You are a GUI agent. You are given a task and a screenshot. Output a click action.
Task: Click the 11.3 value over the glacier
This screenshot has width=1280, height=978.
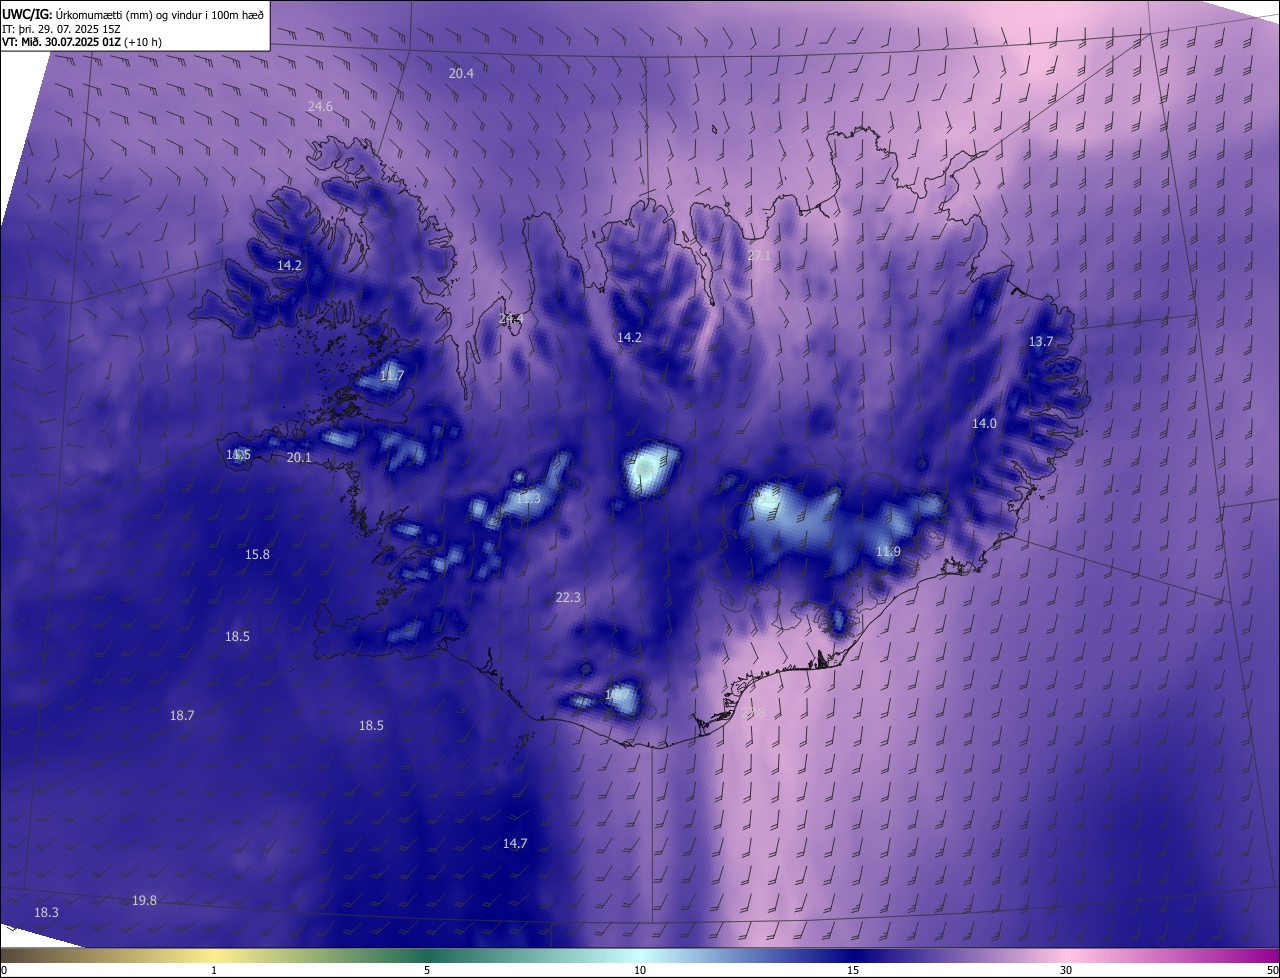coord(528,498)
